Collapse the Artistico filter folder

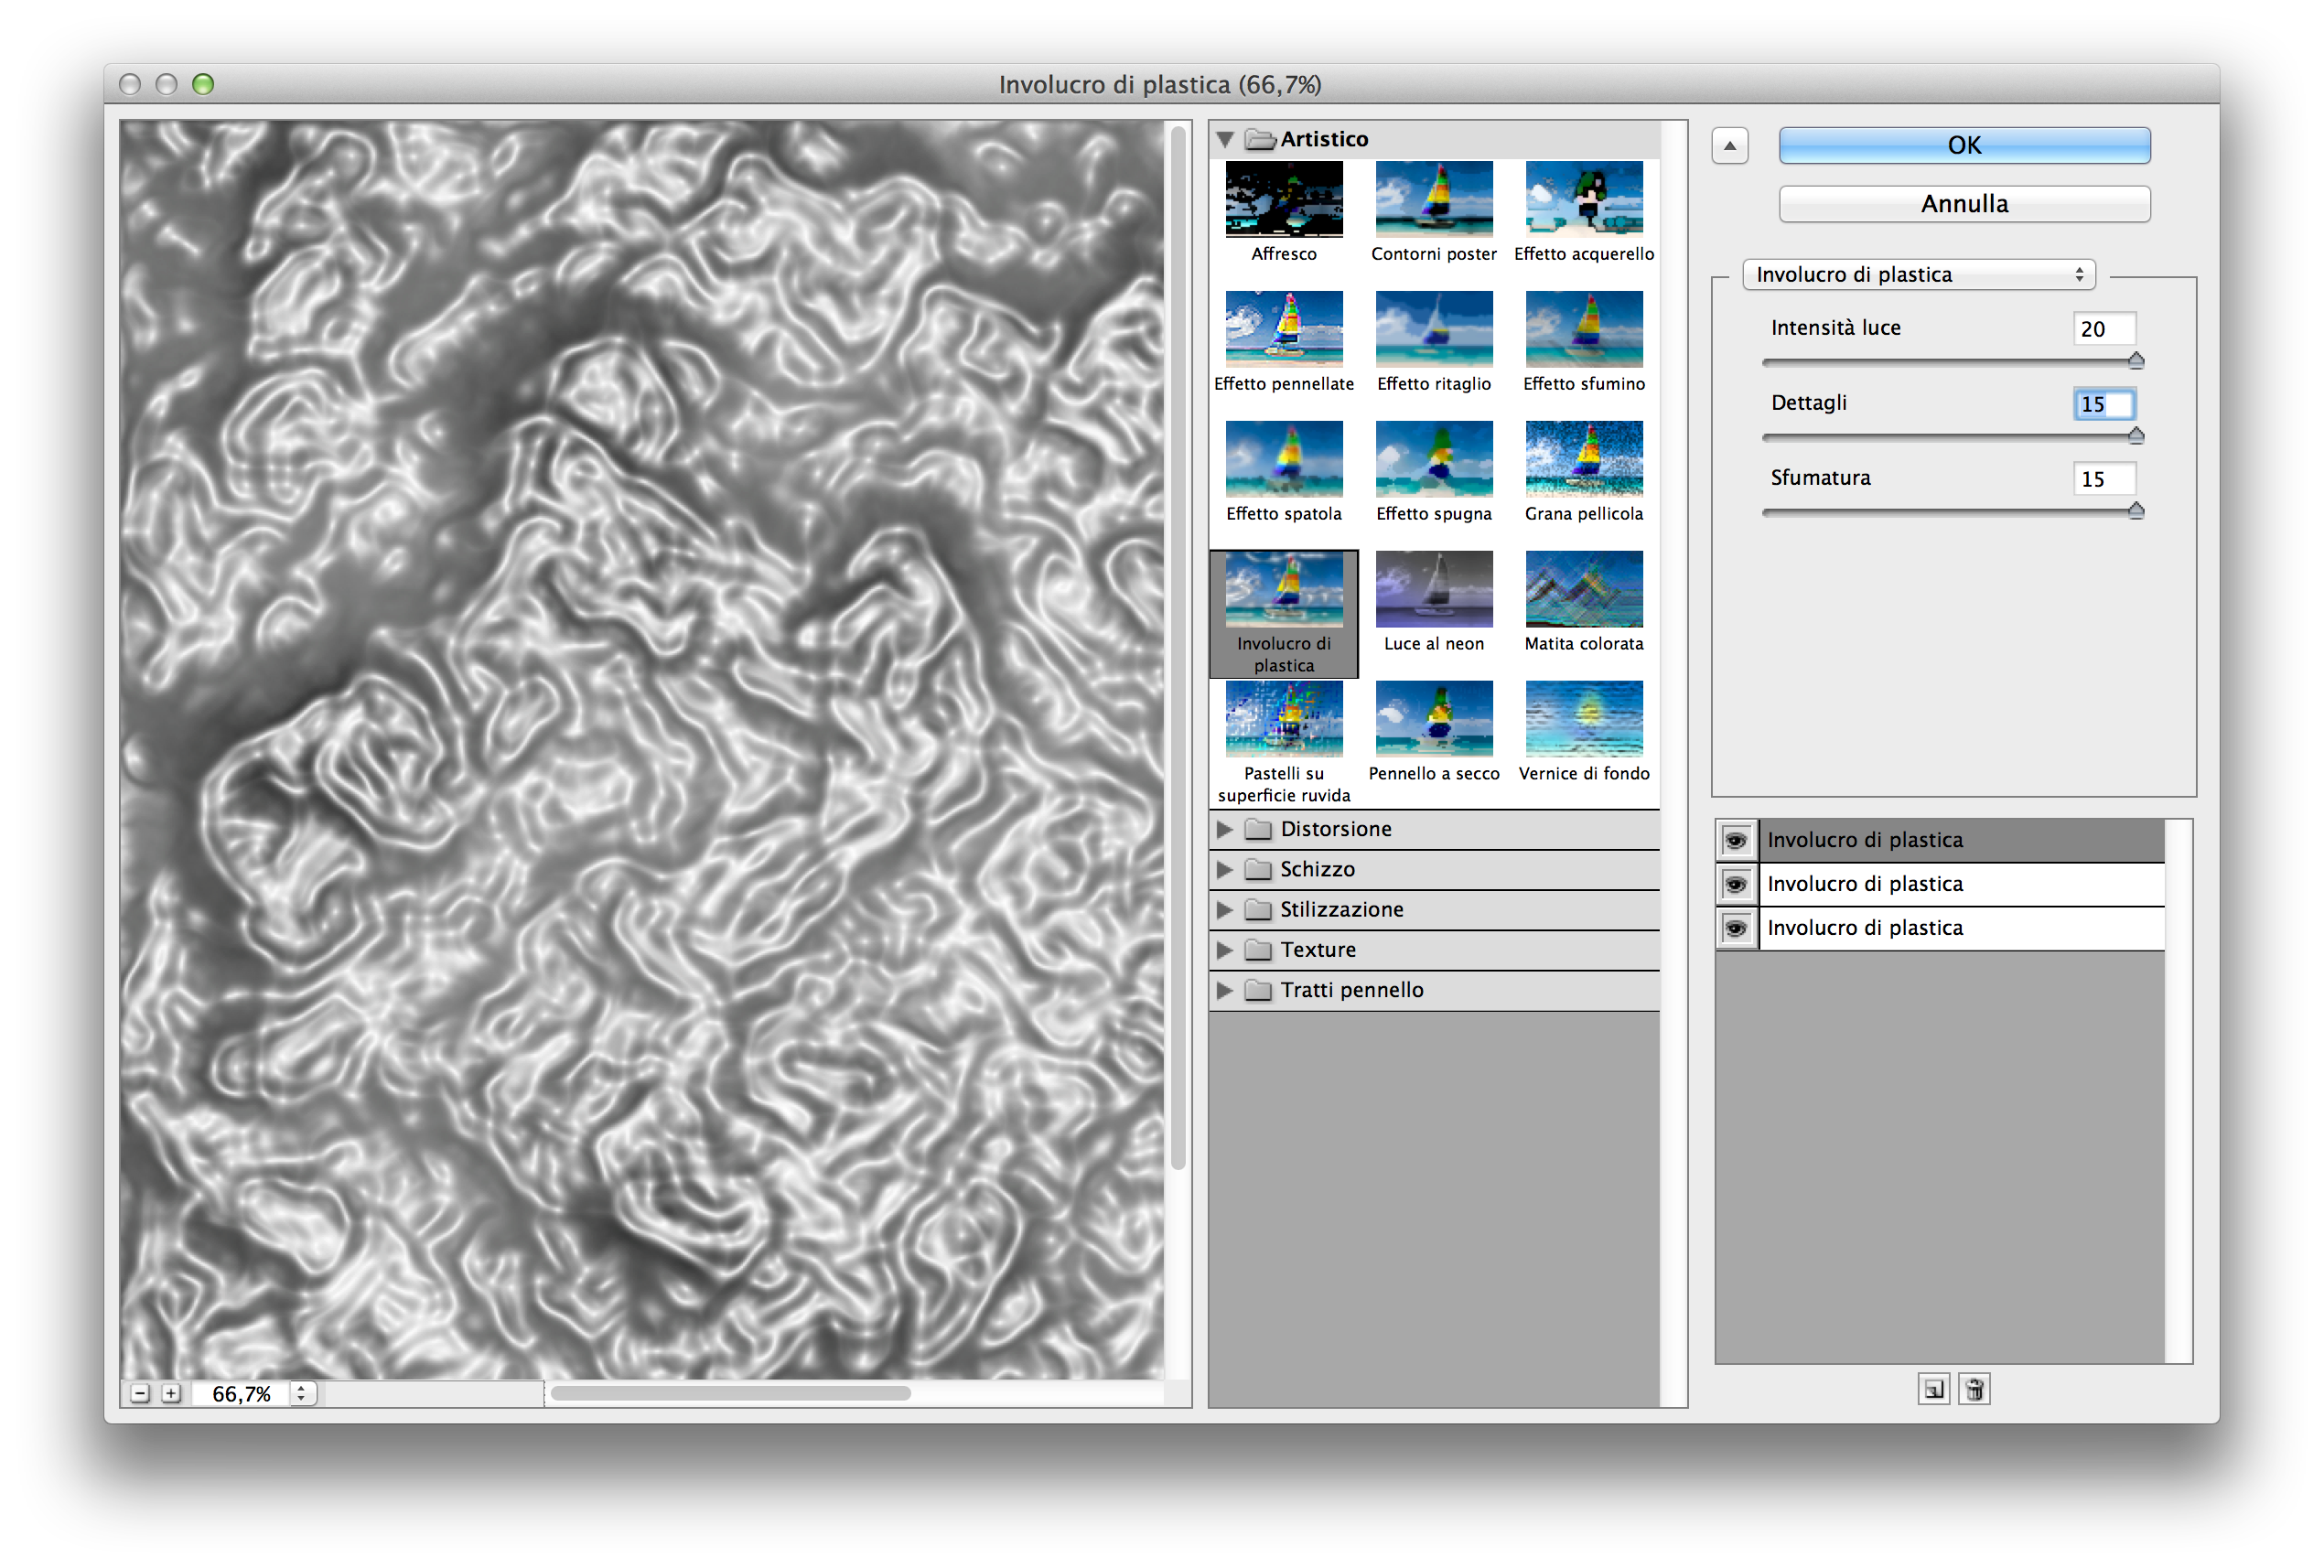pos(1224,139)
